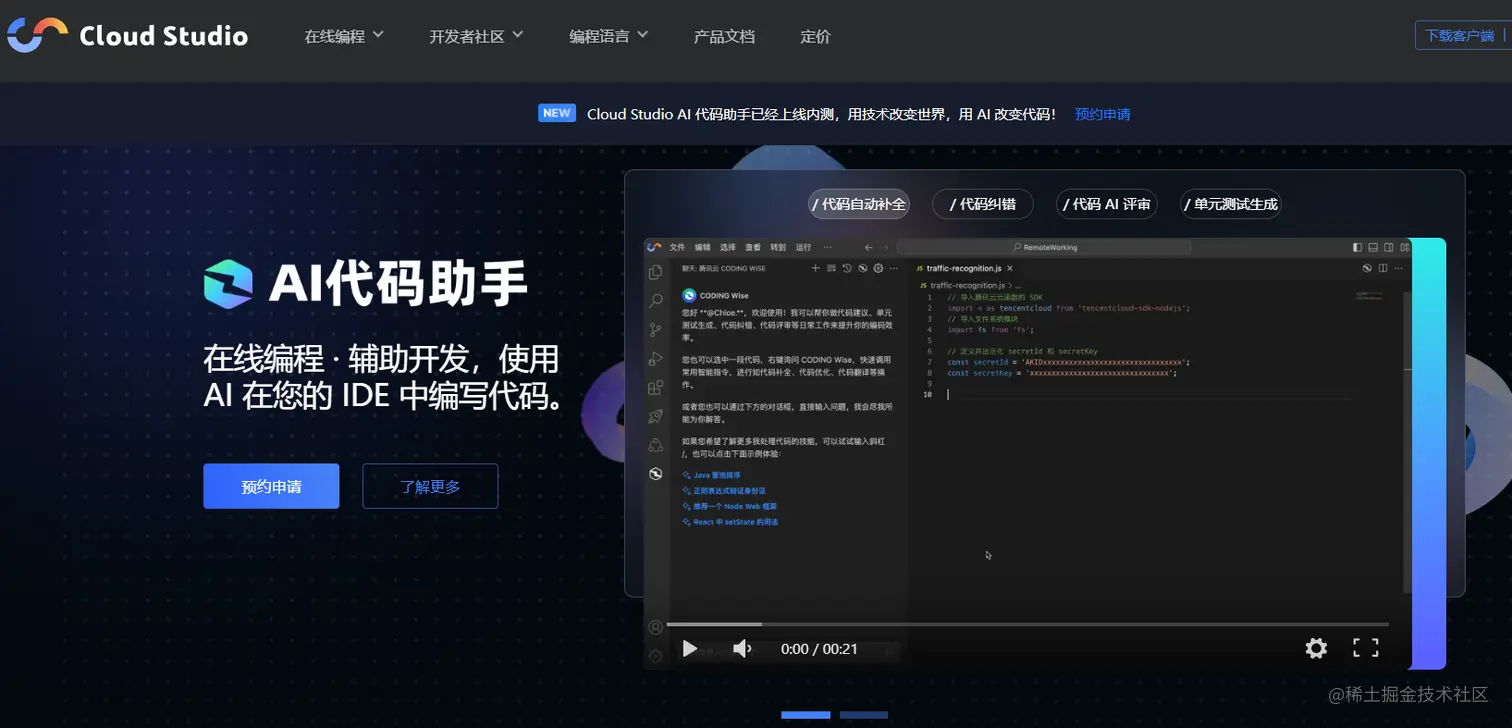Open the Search magnifier in IDE sidebar
The height and width of the screenshot is (728, 1512).
[655, 300]
